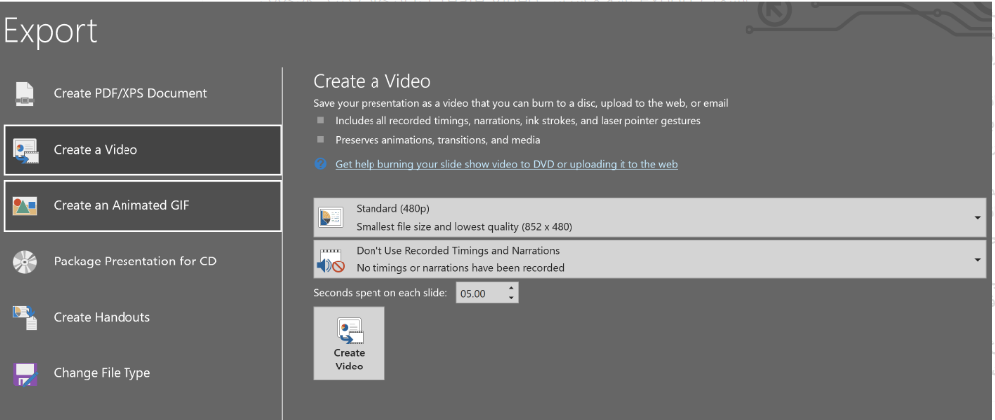The image size is (995, 420).
Task: Click the muted speaker timings icon
Action: click(330, 259)
